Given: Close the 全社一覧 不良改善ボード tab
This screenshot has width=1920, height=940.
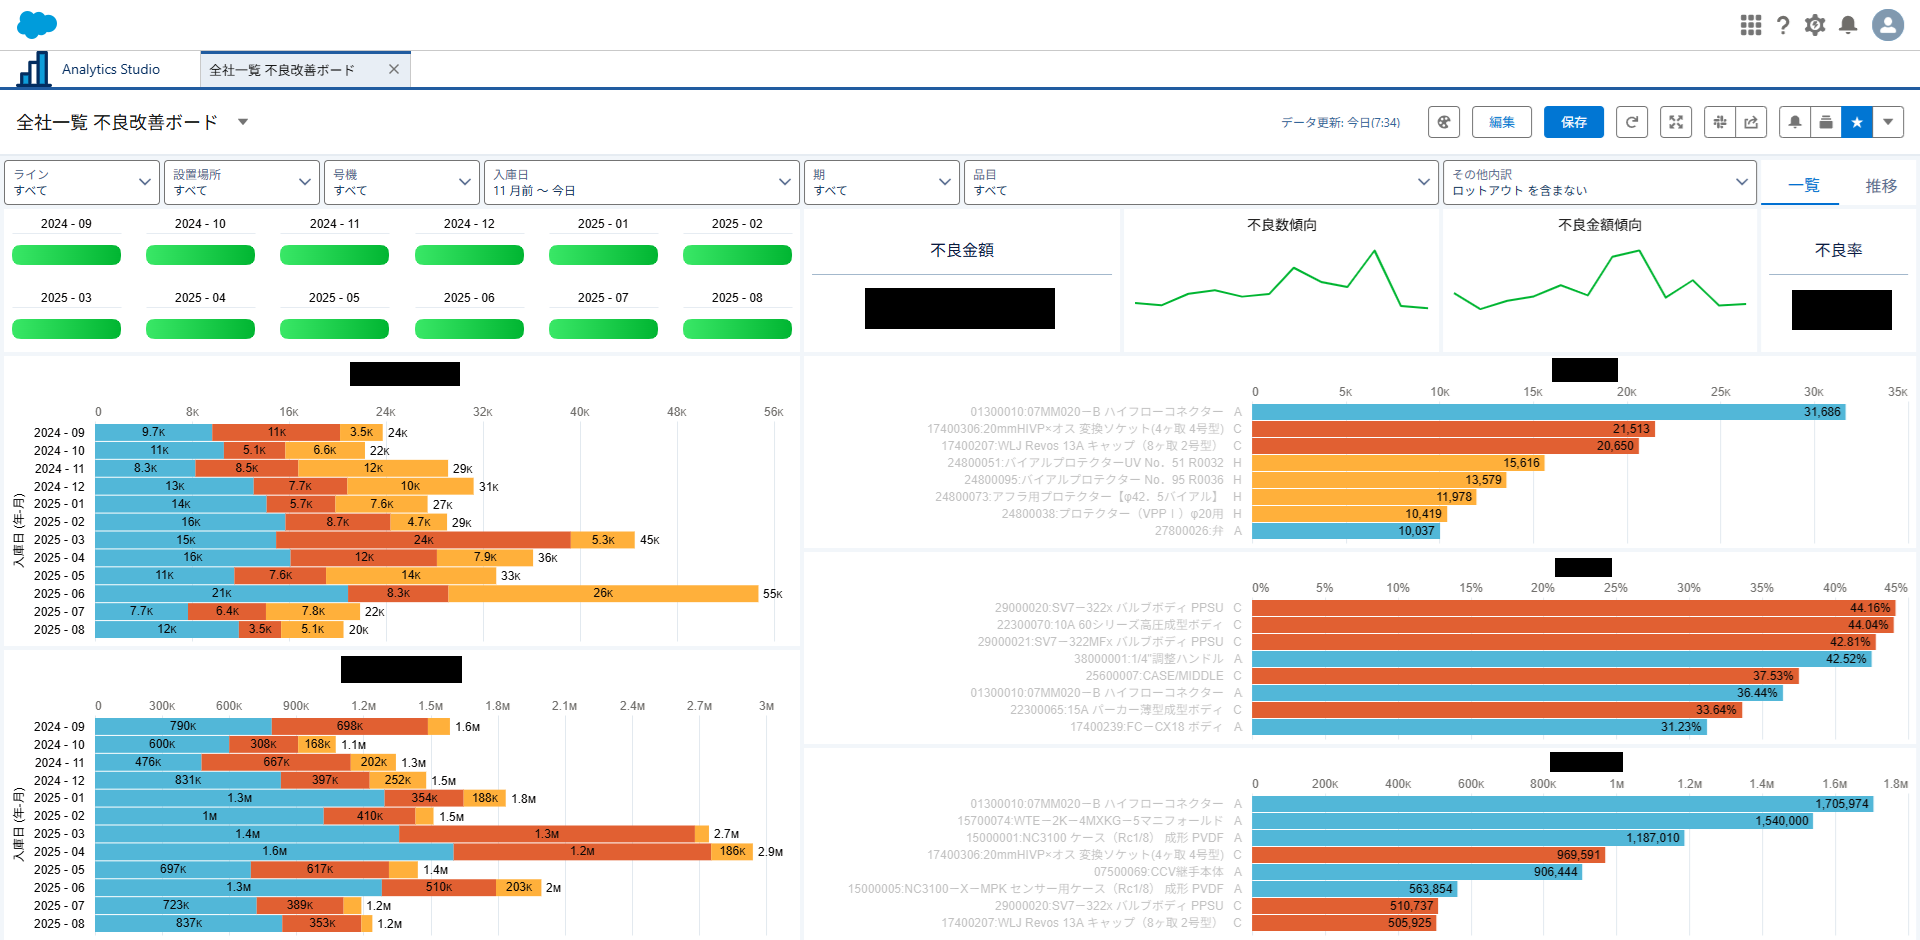Looking at the screenshot, I should coord(394,69).
